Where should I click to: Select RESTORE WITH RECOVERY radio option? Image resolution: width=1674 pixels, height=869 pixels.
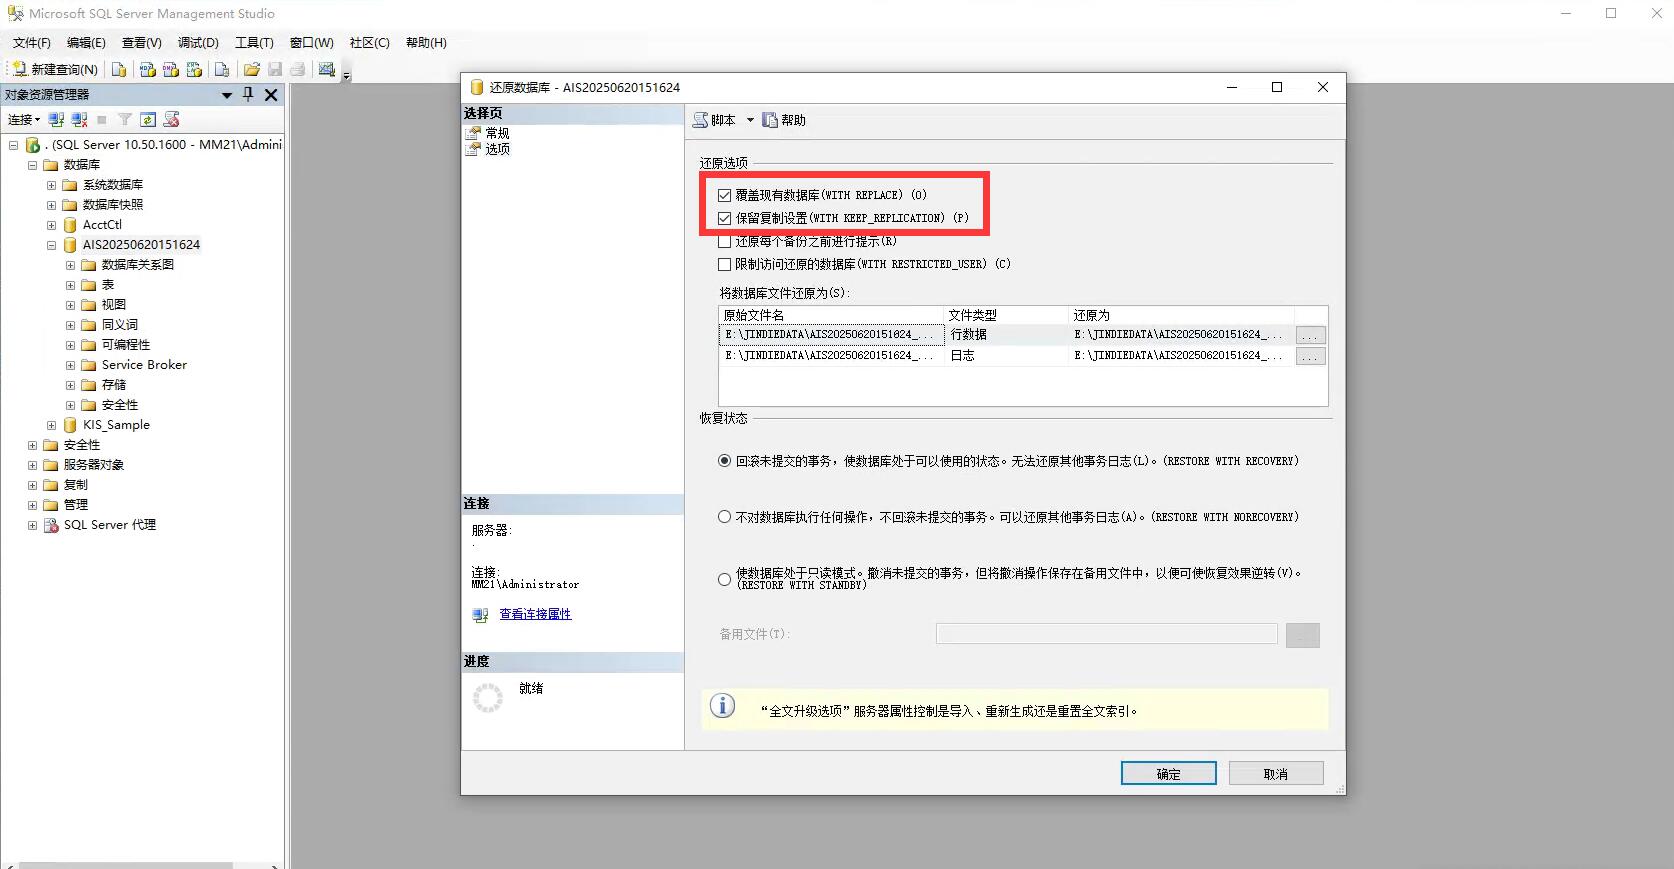pos(724,461)
